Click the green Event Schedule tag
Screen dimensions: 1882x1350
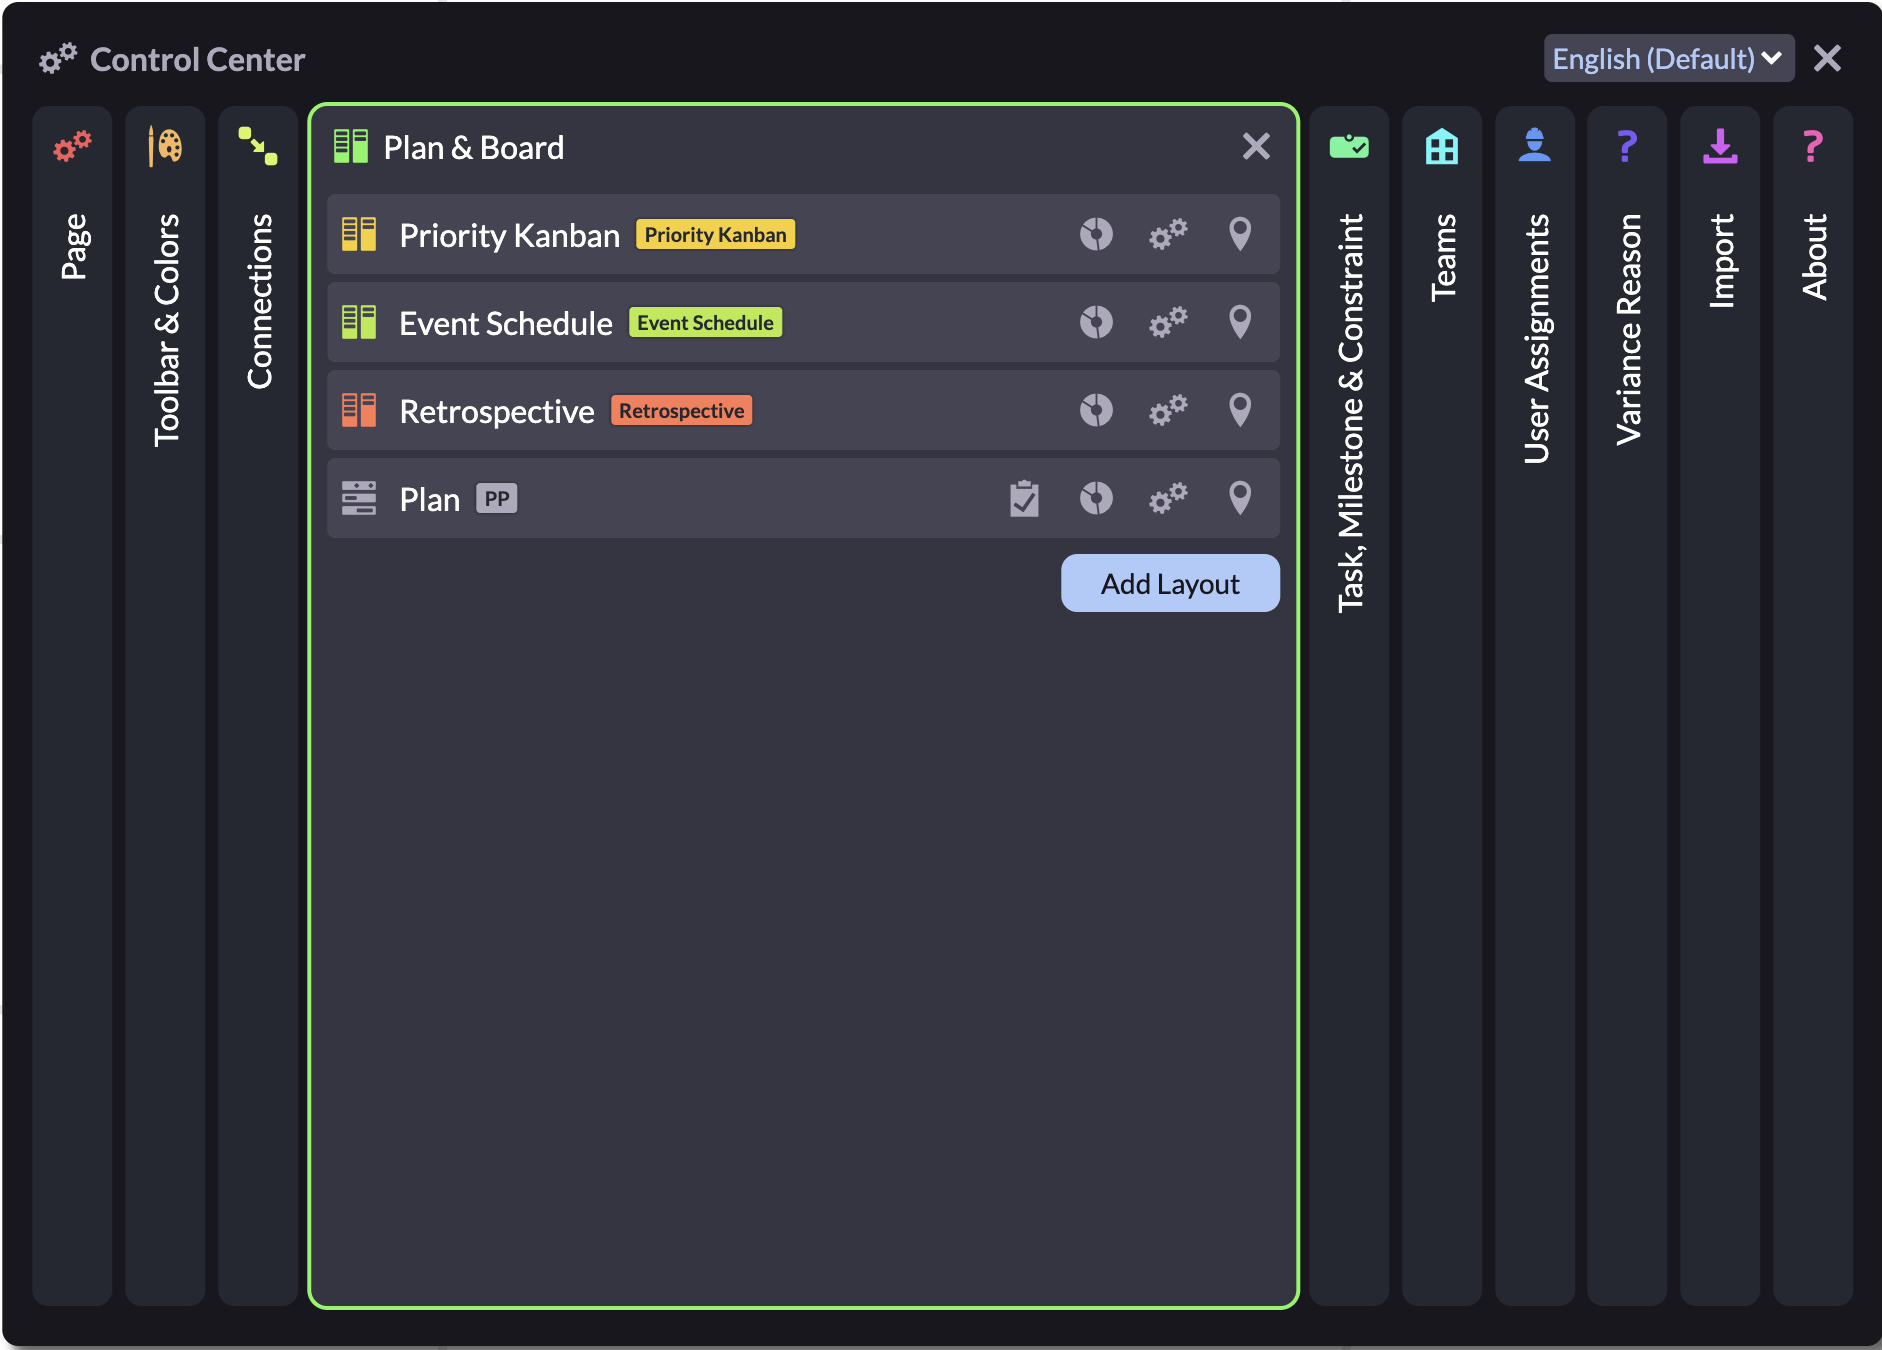(705, 323)
